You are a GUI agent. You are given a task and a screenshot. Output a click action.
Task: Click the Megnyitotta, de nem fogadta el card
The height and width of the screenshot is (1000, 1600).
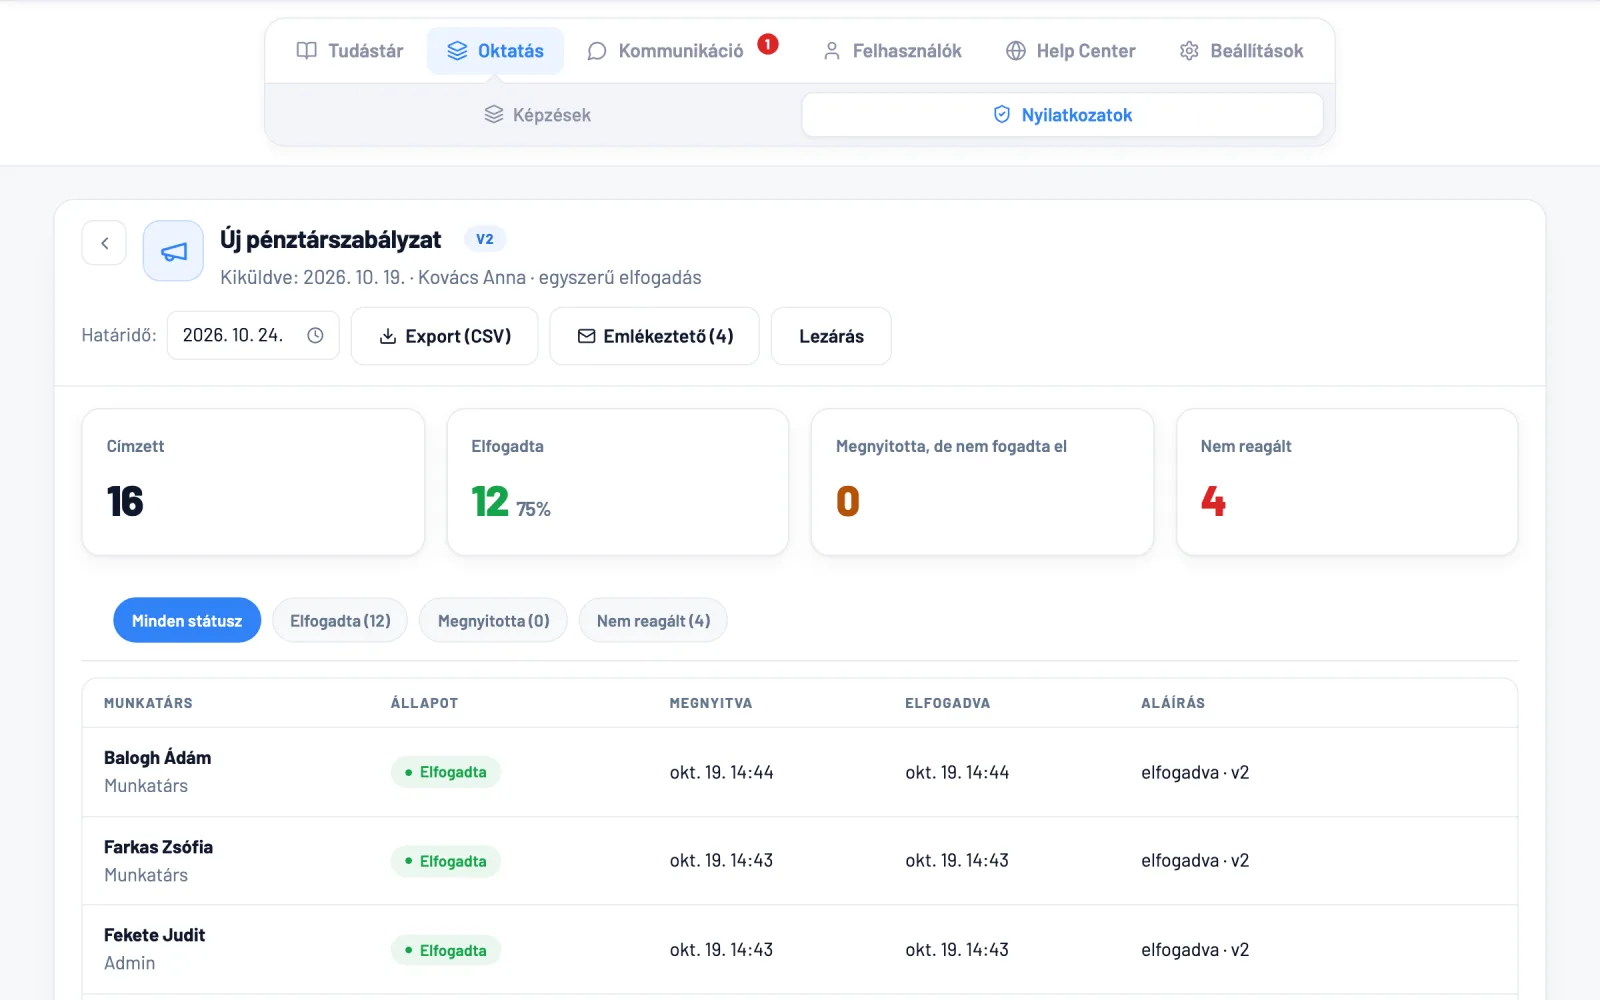pyautogui.click(x=982, y=482)
